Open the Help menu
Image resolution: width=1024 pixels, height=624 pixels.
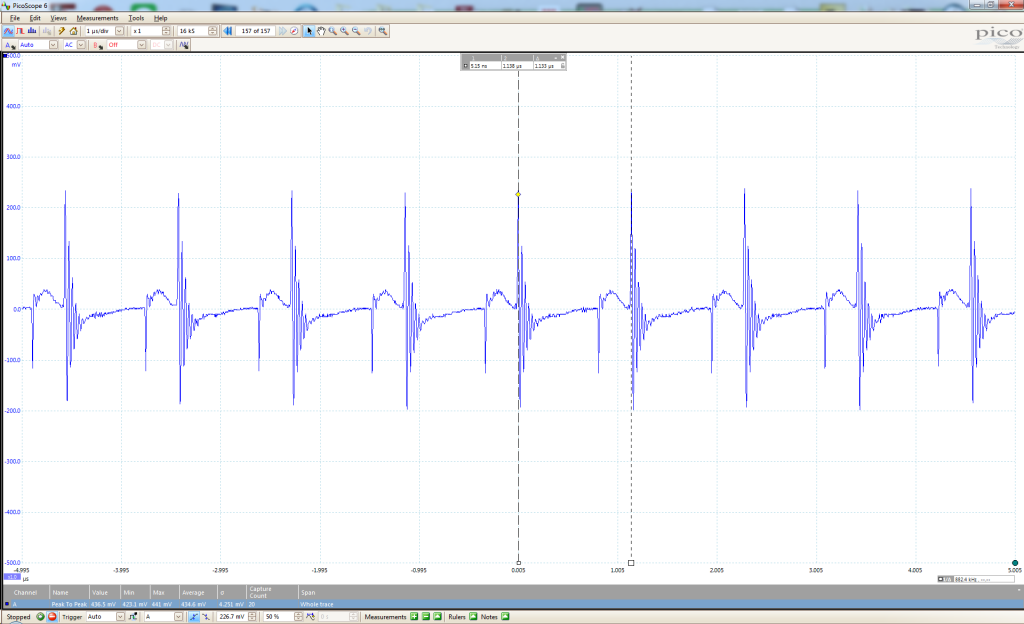pyautogui.click(x=161, y=18)
